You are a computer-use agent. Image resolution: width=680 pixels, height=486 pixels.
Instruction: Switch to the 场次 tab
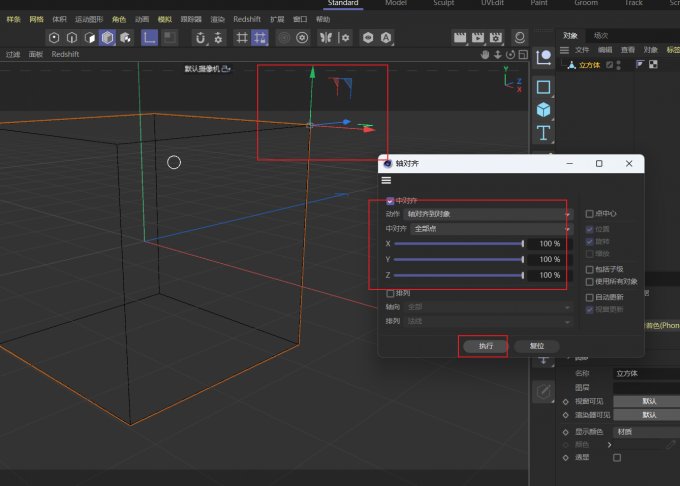click(601, 36)
